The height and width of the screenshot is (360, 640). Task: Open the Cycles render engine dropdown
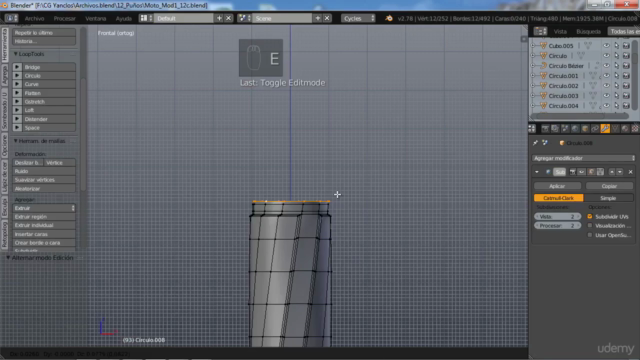[x=358, y=18]
